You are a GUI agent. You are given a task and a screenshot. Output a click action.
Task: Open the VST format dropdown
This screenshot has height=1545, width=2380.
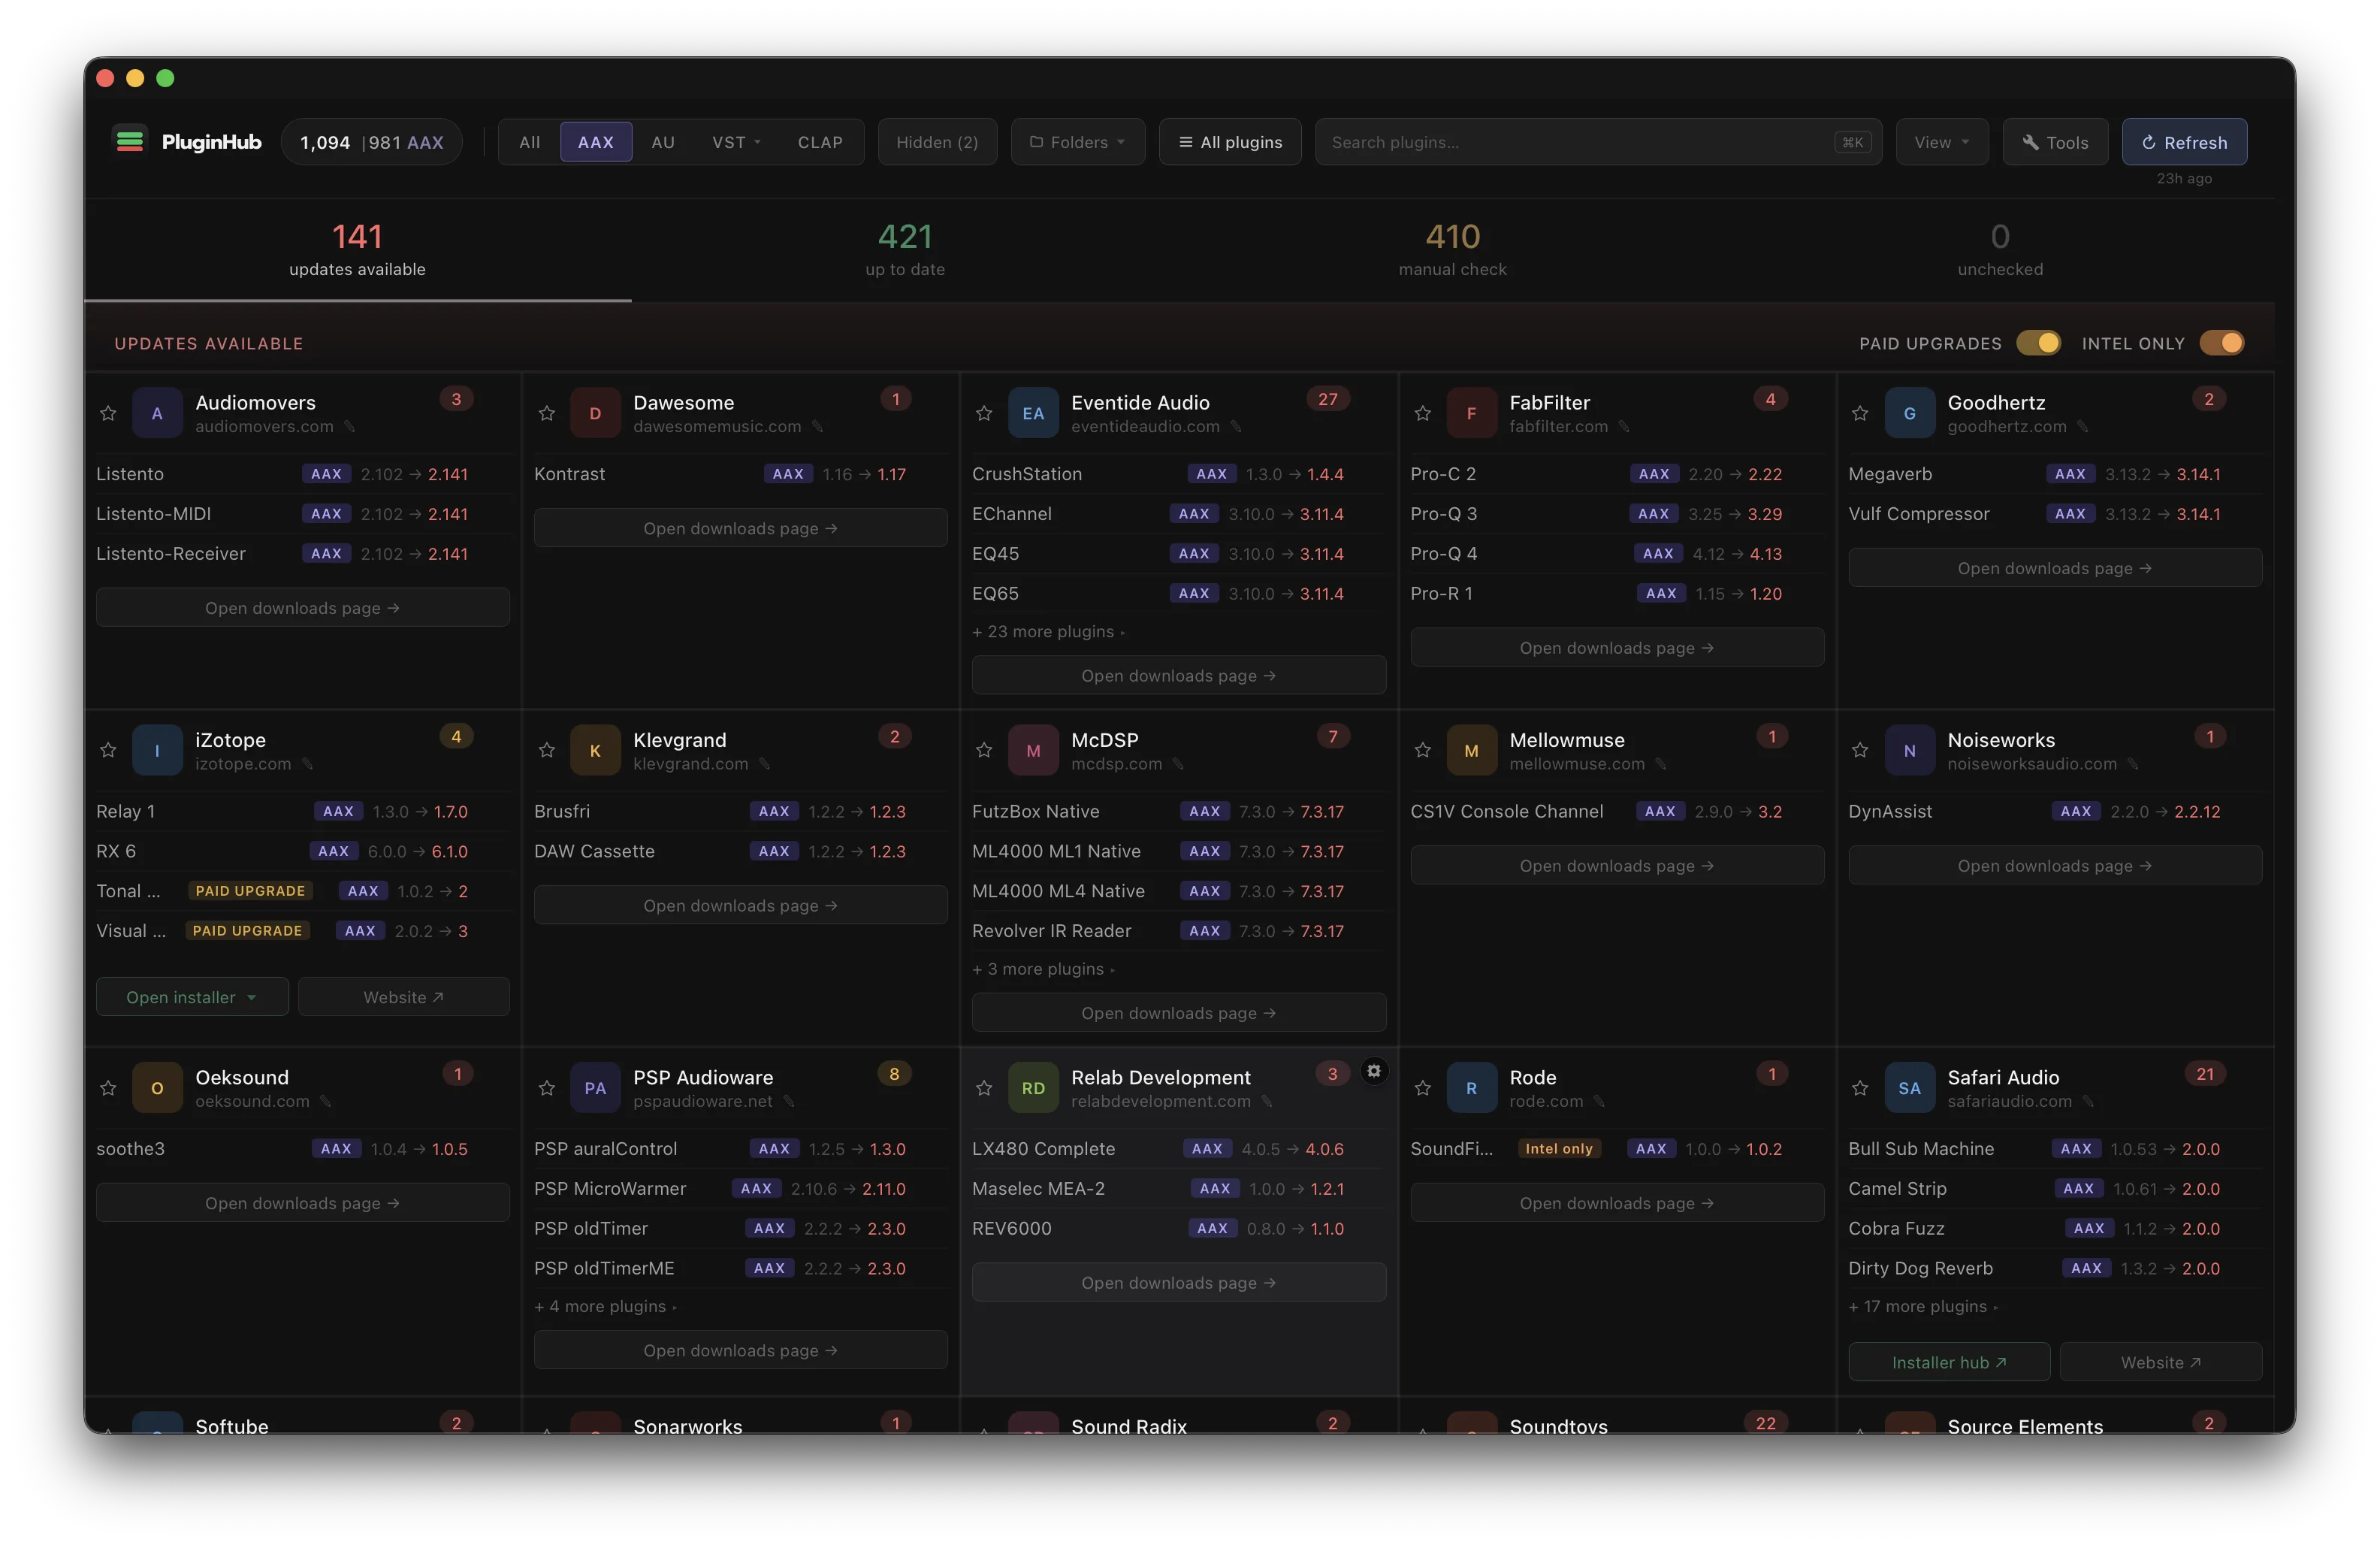[736, 142]
